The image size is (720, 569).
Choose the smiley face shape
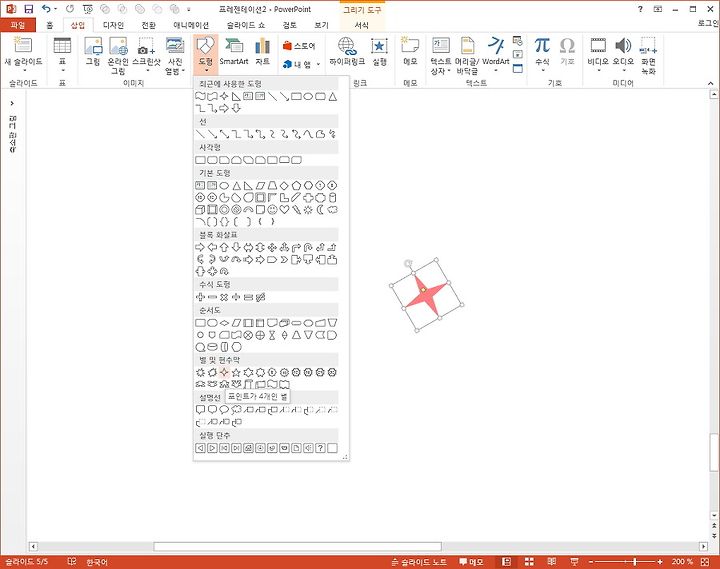pyautogui.click(x=272, y=209)
